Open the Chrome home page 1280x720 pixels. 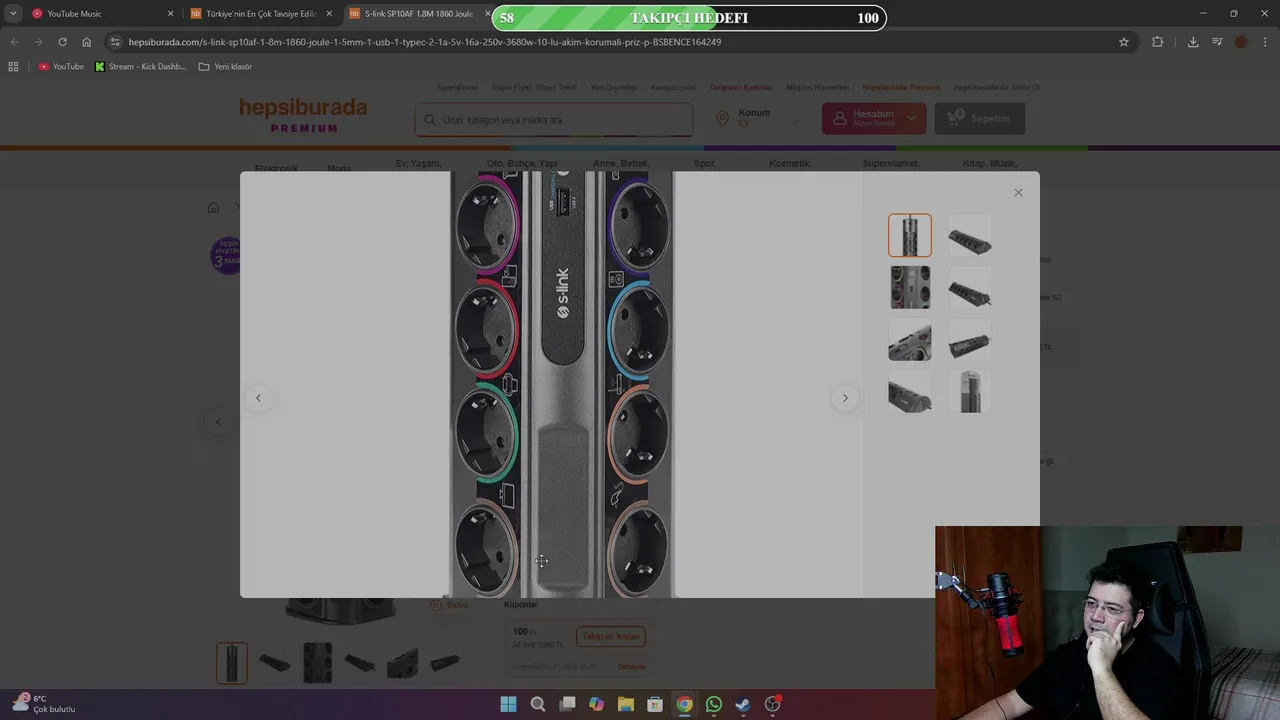86,42
